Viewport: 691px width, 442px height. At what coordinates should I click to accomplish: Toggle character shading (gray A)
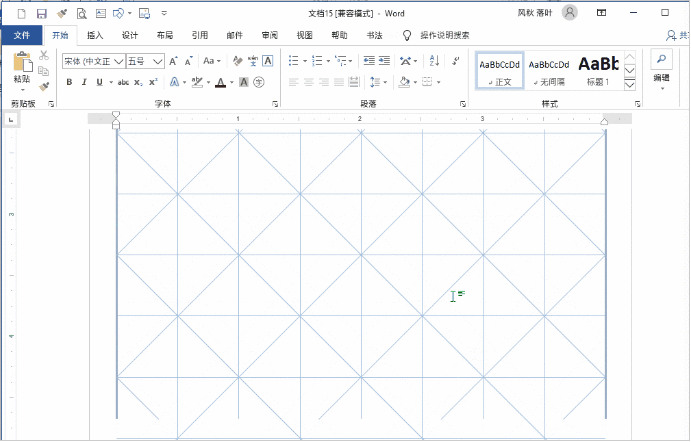coord(244,82)
